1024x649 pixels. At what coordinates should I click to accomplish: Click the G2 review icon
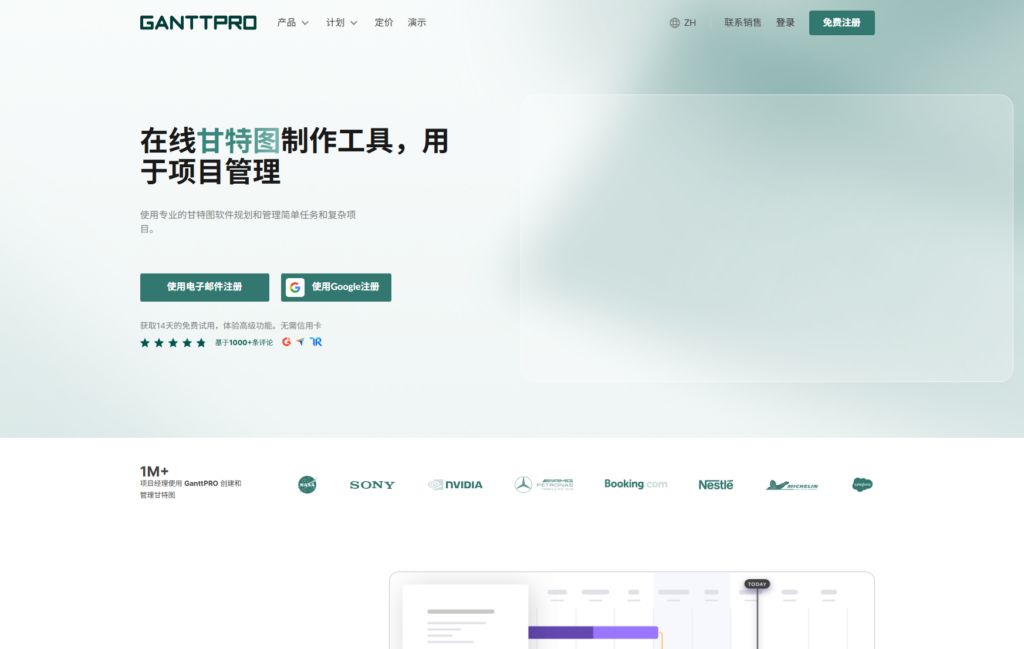click(x=286, y=342)
